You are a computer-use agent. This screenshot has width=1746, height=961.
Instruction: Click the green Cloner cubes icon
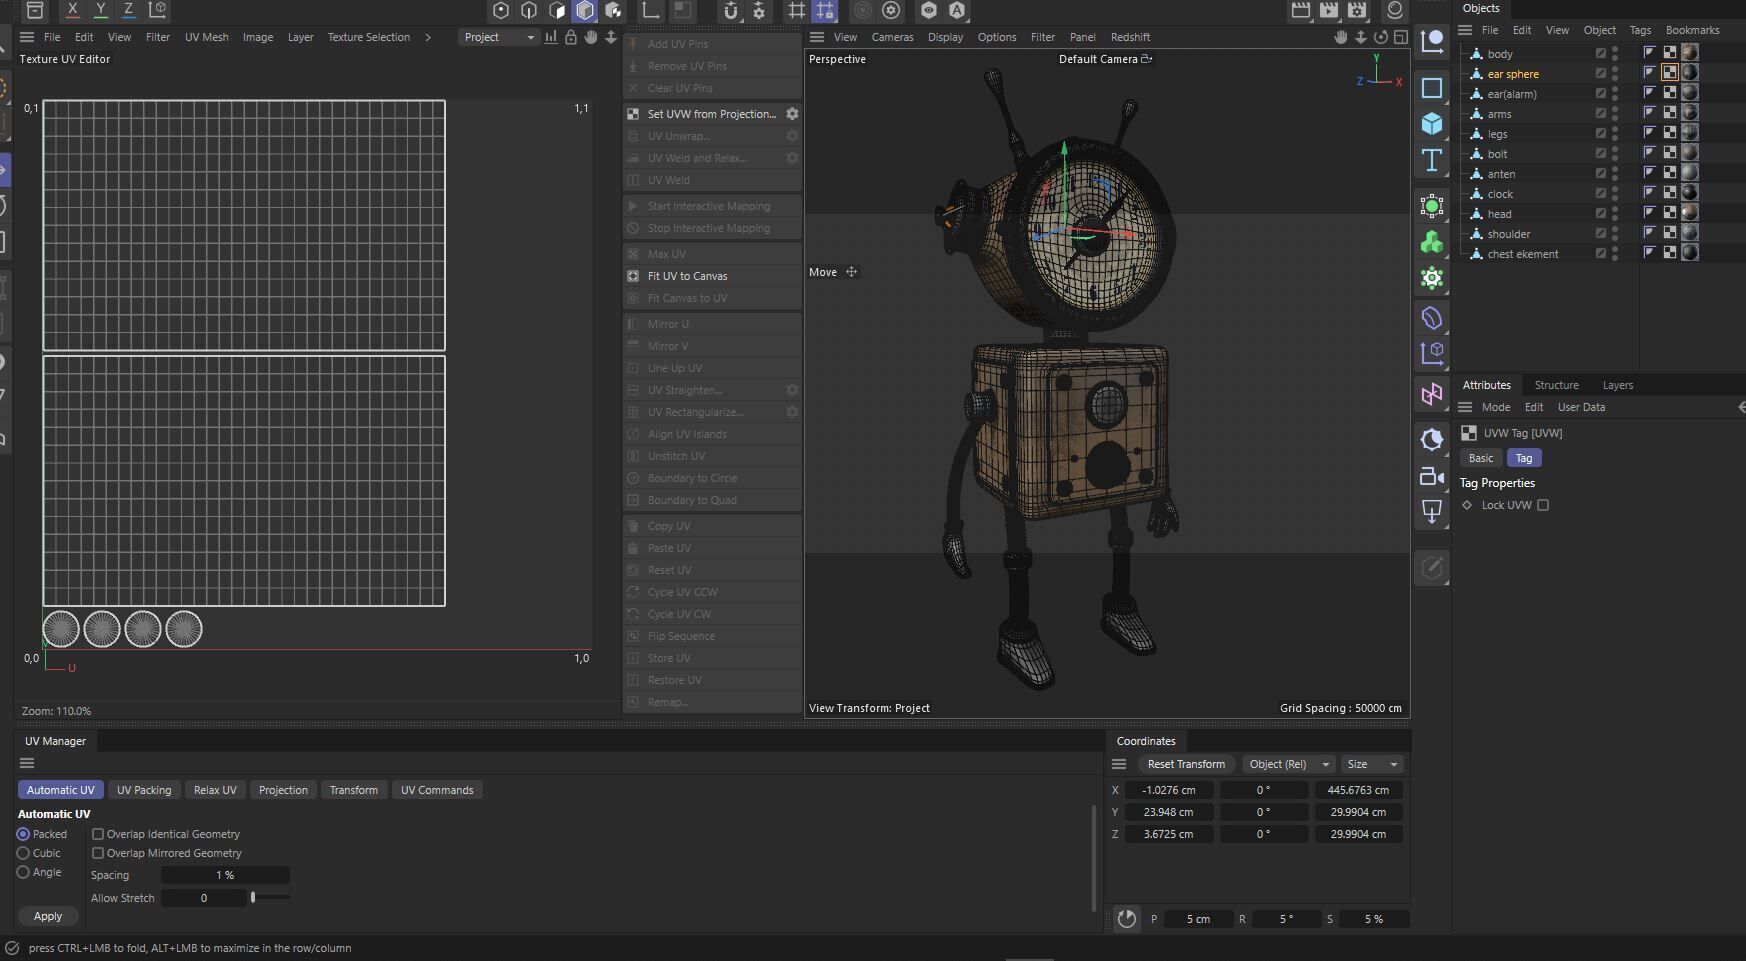(1432, 242)
